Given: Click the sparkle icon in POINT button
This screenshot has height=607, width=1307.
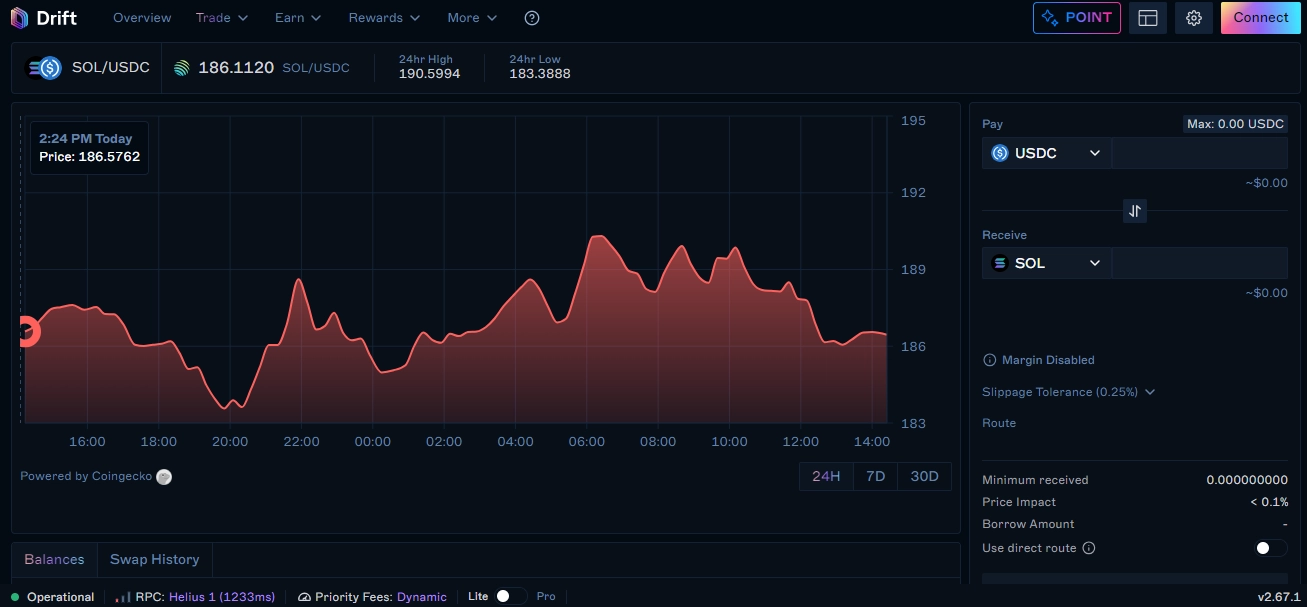Looking at the screenshot, I should pyautogui.click(x=1050, y=18).
